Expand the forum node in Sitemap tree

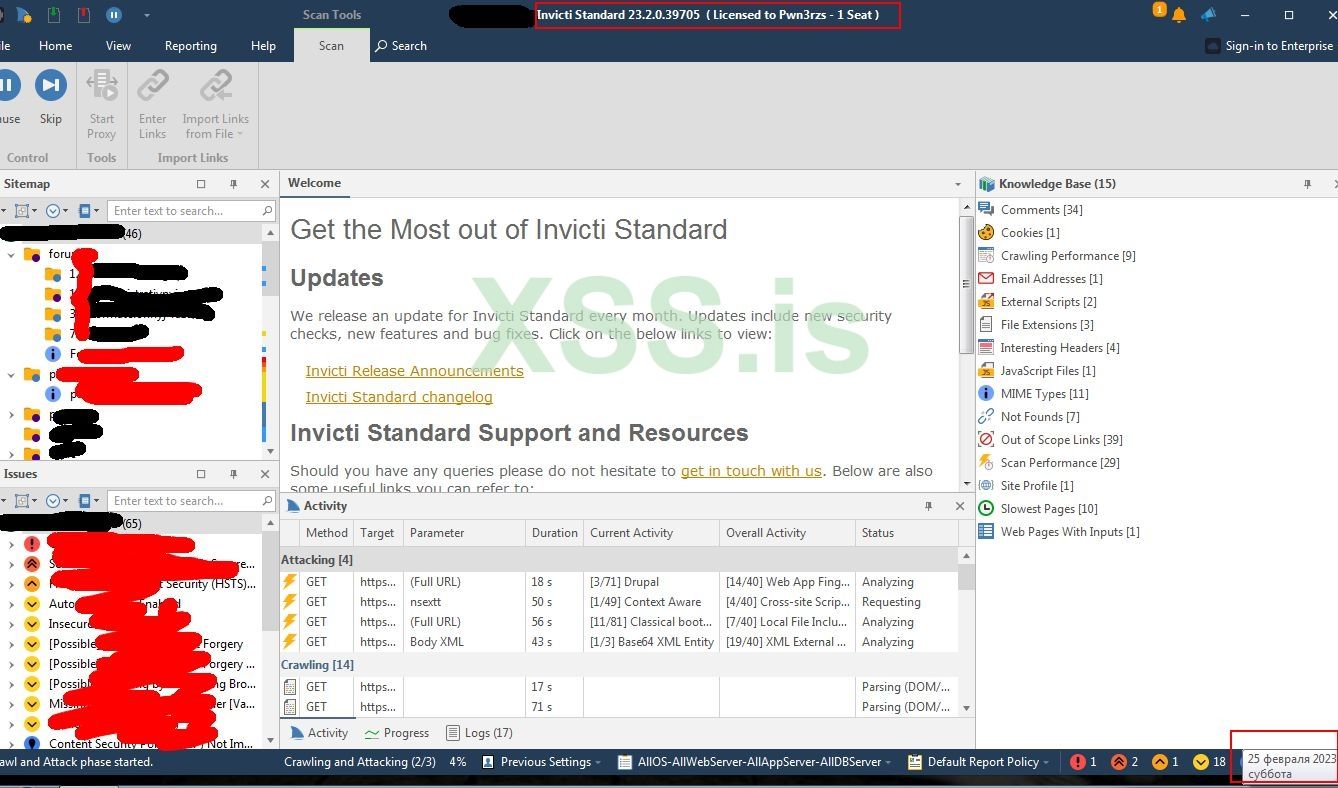pos(11,255)
